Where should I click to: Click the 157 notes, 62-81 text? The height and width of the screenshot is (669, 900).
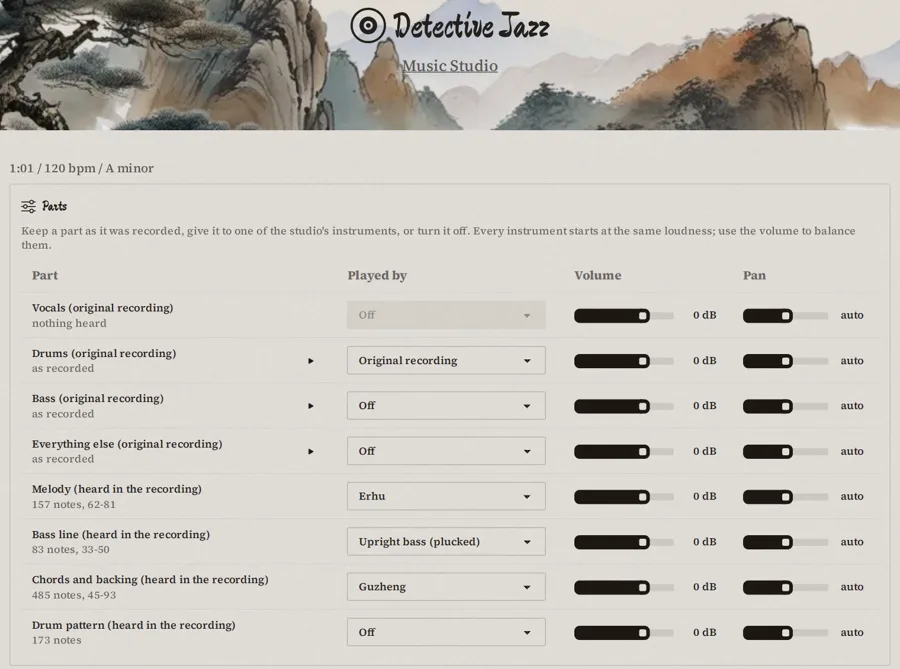(x=73, y=505)
